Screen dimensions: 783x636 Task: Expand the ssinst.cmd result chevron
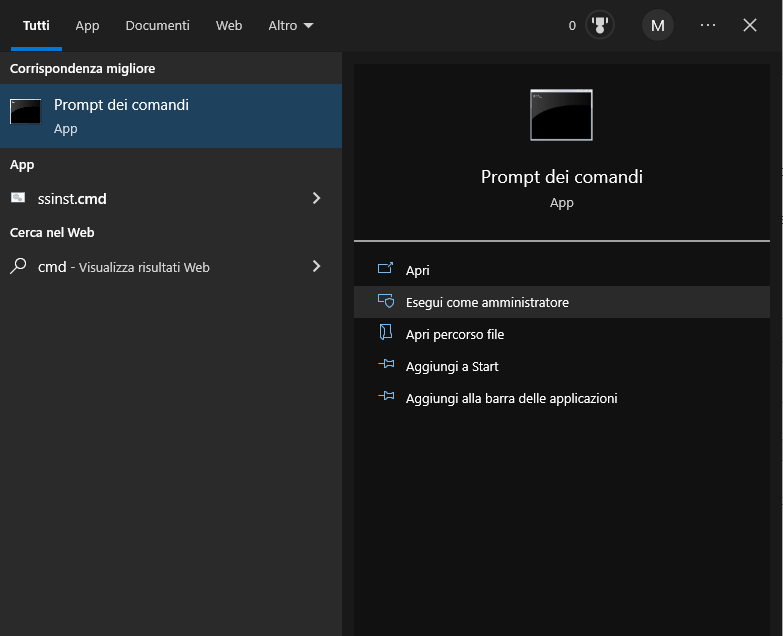click(x=316, y=198)
